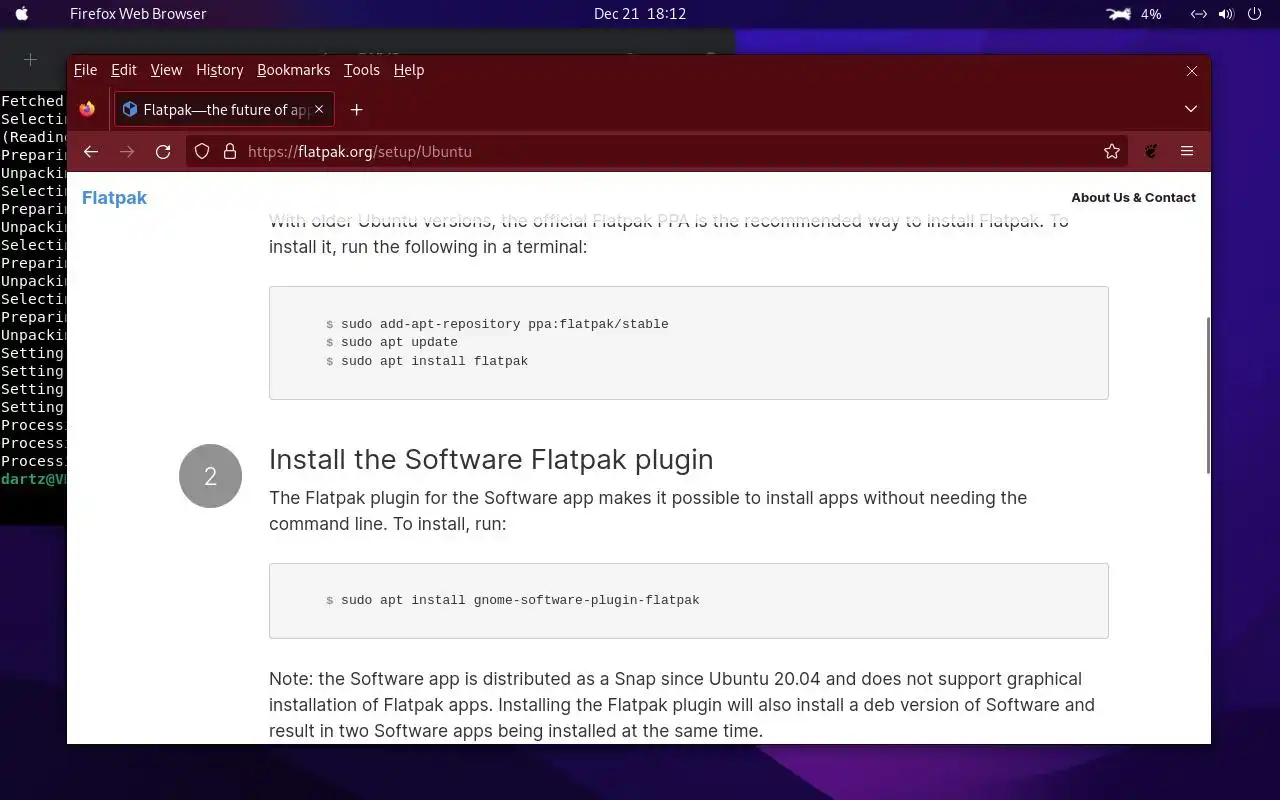Select the Flatpak—the future of apps tab

[224, 109]
